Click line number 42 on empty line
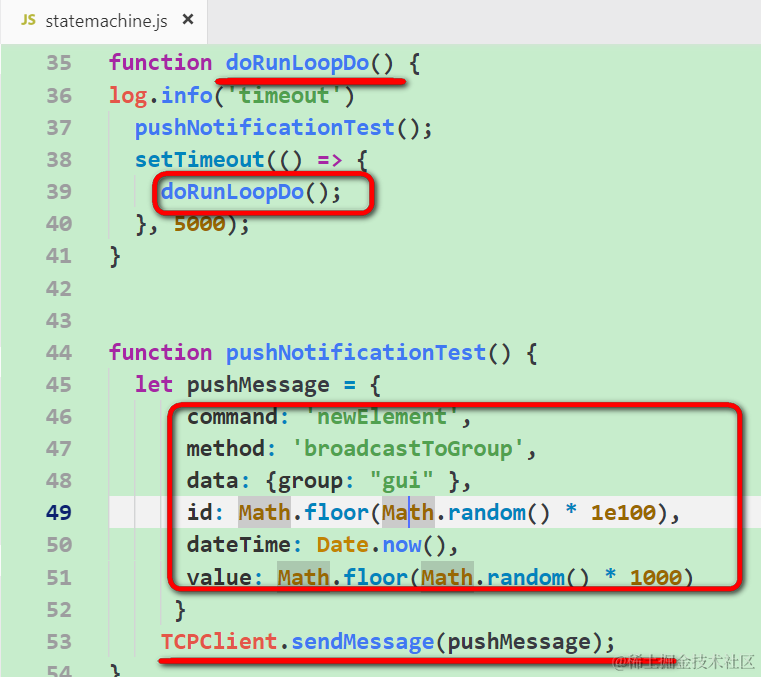Image resolution: width=761 pixels, height=677 pixels. click(59, 288)
